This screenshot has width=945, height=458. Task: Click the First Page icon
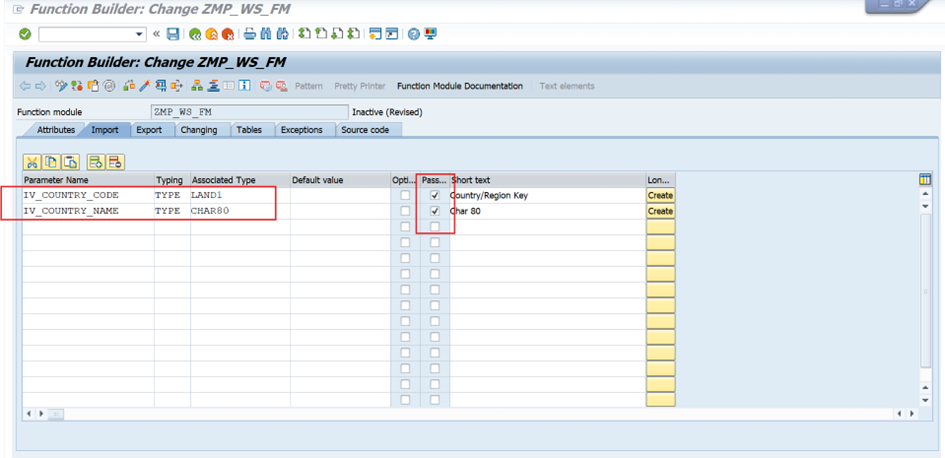[x=304, y=34]
